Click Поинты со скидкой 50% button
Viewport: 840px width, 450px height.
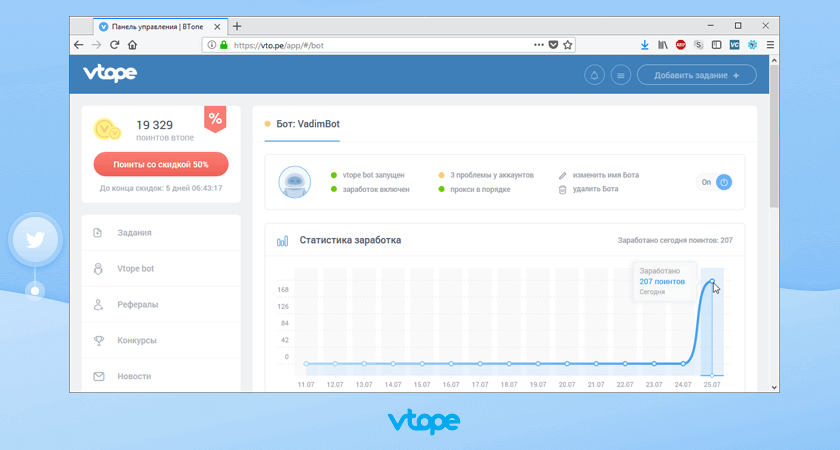click(x=161, y=164)
